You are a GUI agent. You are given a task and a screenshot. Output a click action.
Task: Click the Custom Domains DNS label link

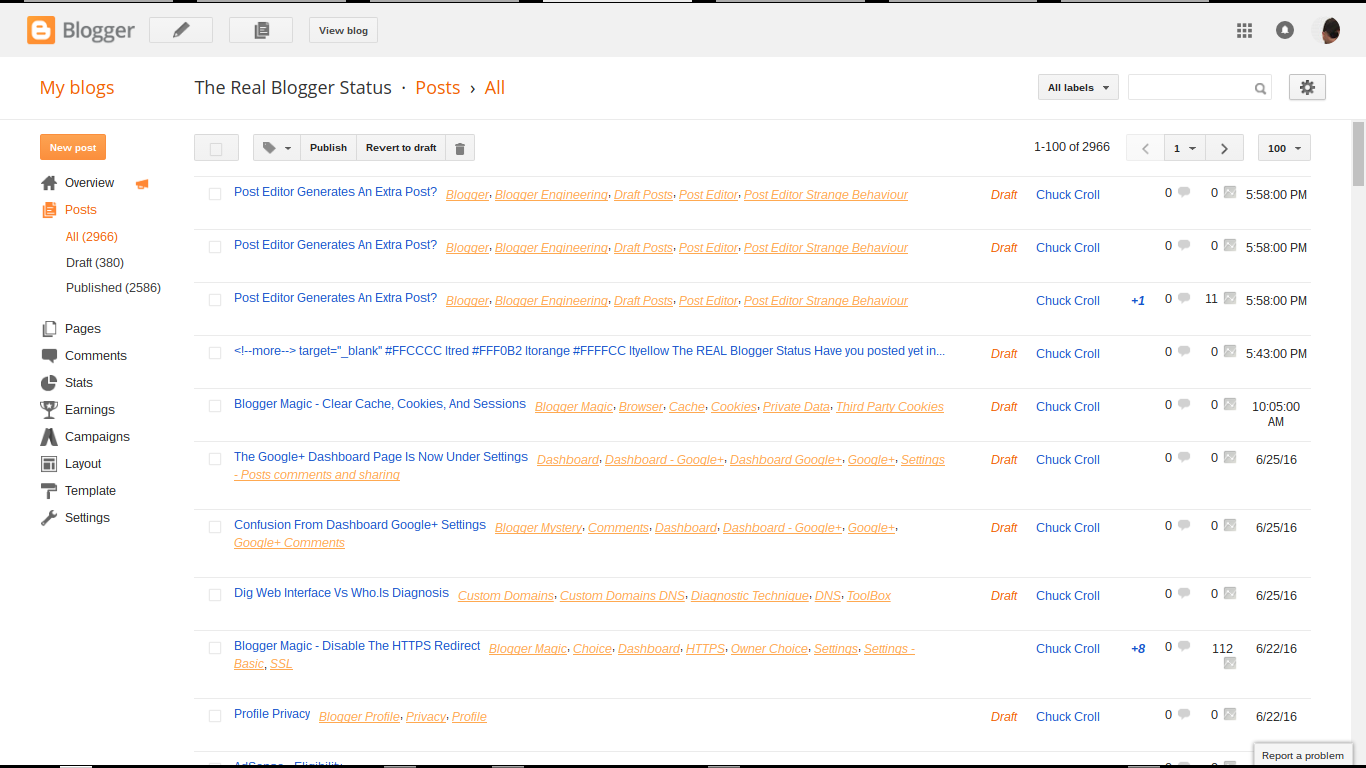(622, 596)
